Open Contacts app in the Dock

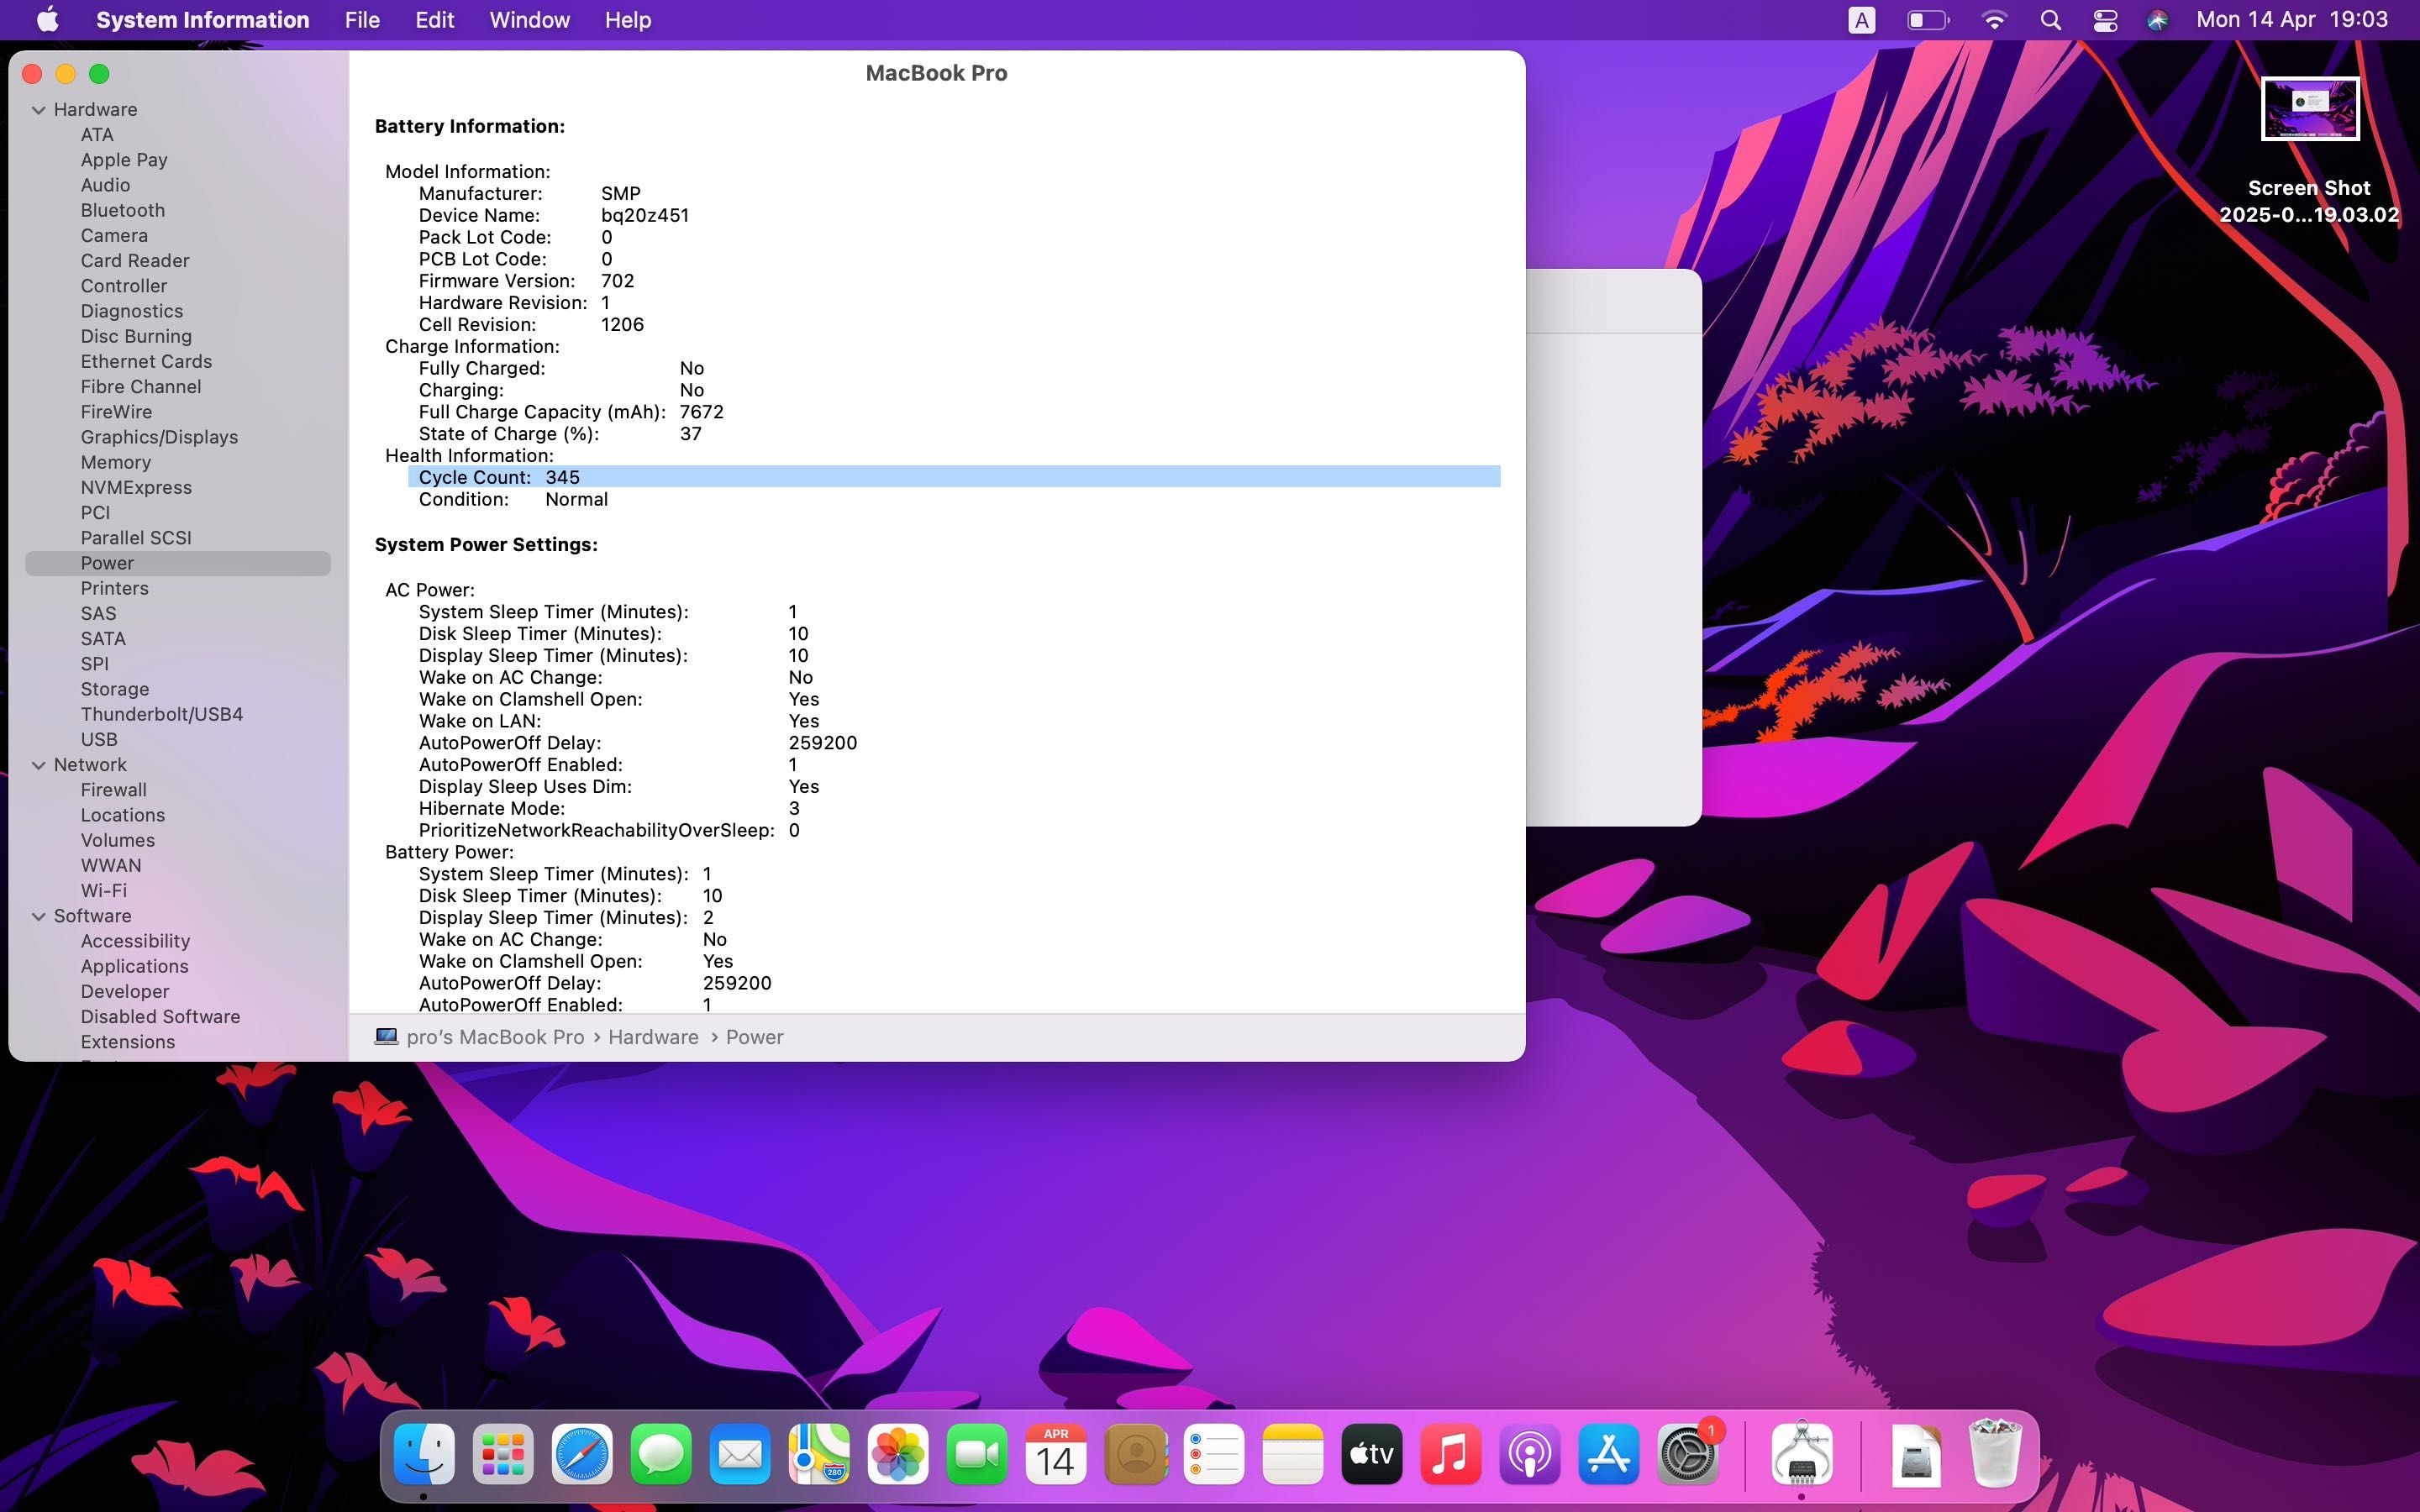pyautogui.click(x=1135, y=1454)
